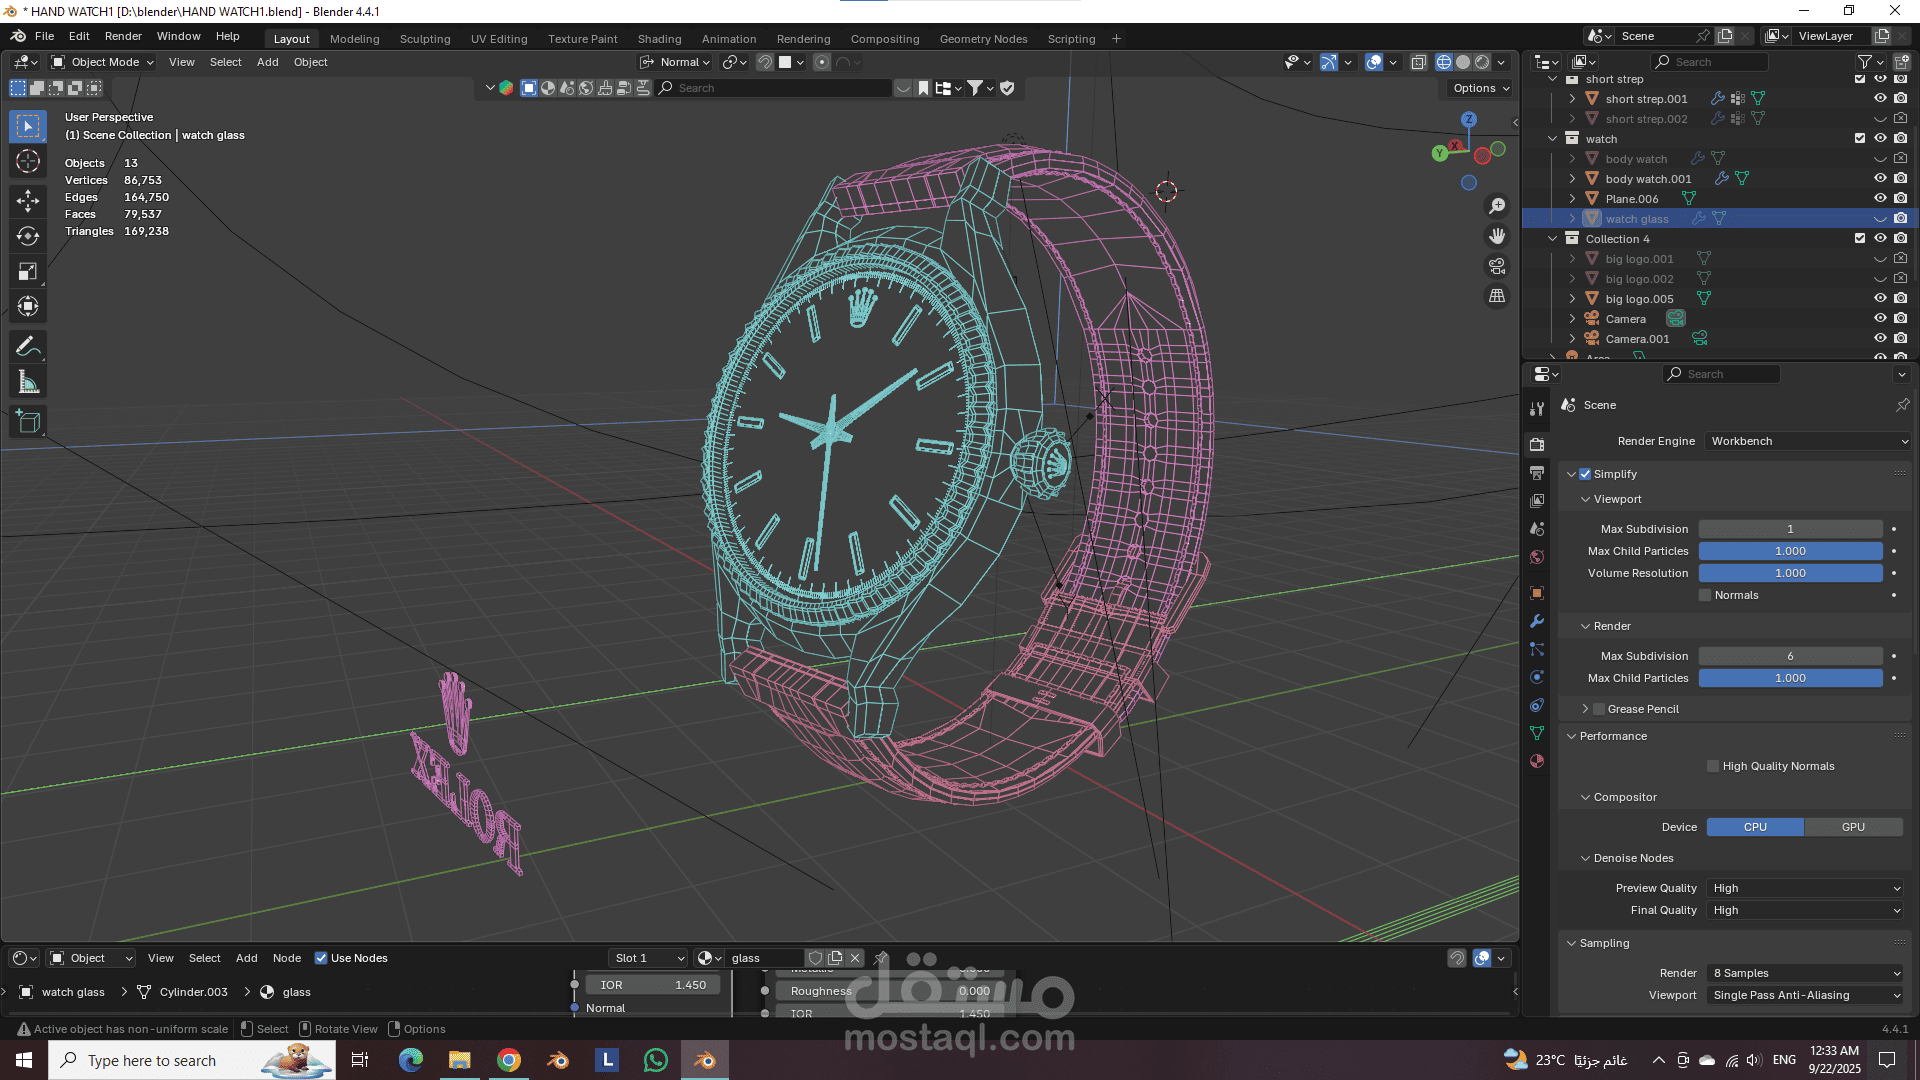Uncheck the Simplify checkbox

(x=1585, y=474)
